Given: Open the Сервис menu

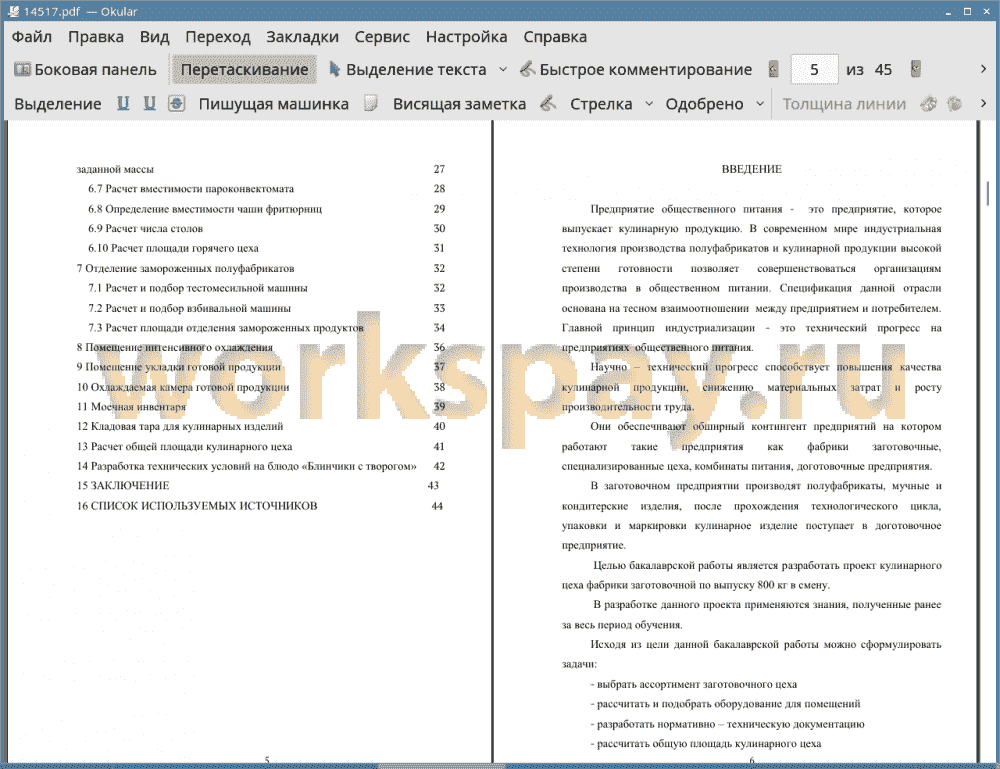Looking at the screenshot, I should [x=382, y=37].
